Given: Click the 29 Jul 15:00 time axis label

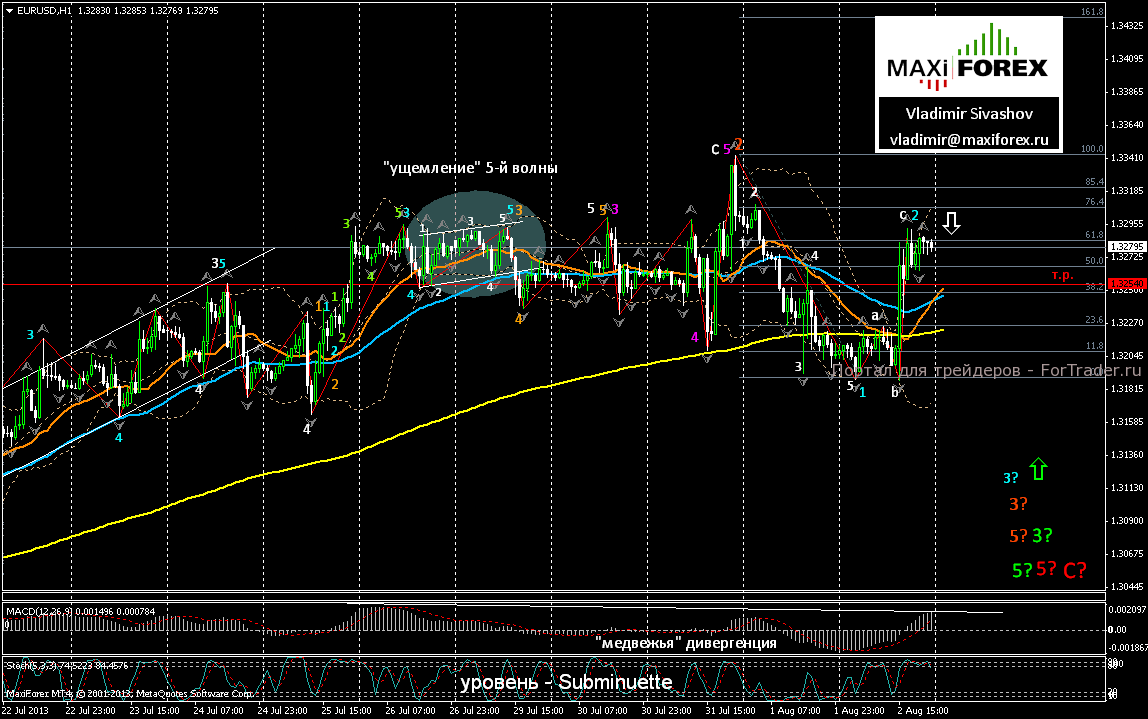Looking at the screenshot, I should [x=539, y=710].
